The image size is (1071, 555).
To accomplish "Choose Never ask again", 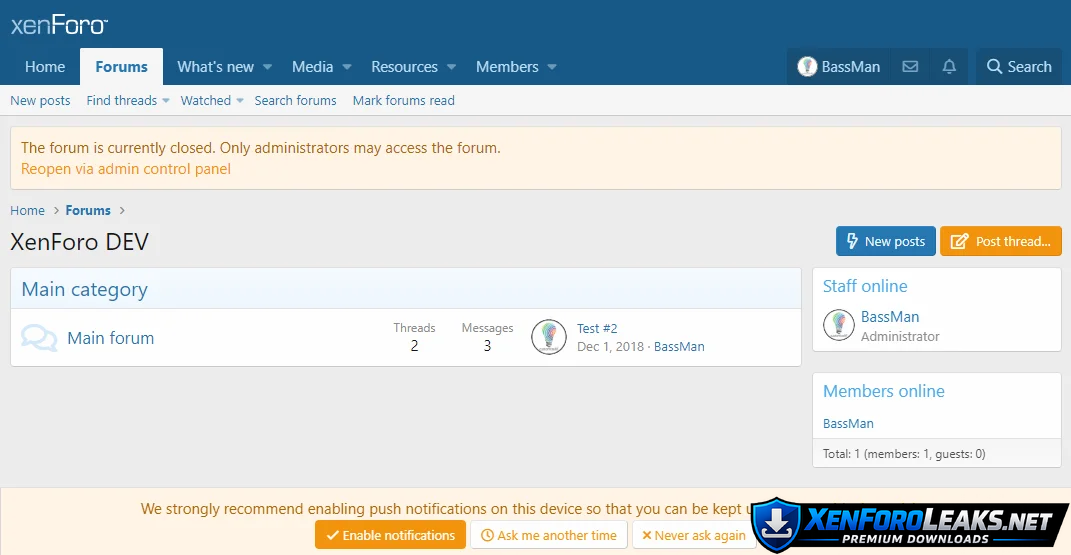I will (x=693, y=535).
